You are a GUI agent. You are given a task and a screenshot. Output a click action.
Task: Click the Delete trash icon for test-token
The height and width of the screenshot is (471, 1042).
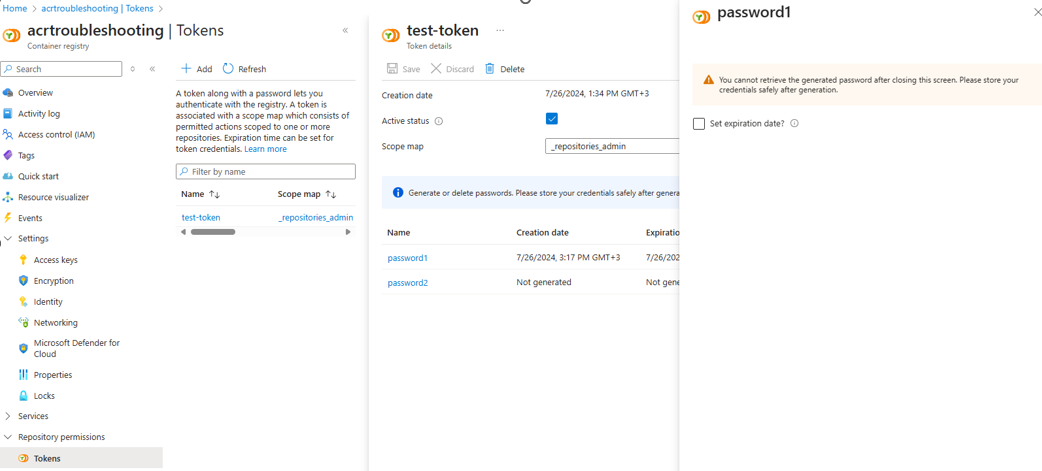pyautogui.click(x=490, y=69)
